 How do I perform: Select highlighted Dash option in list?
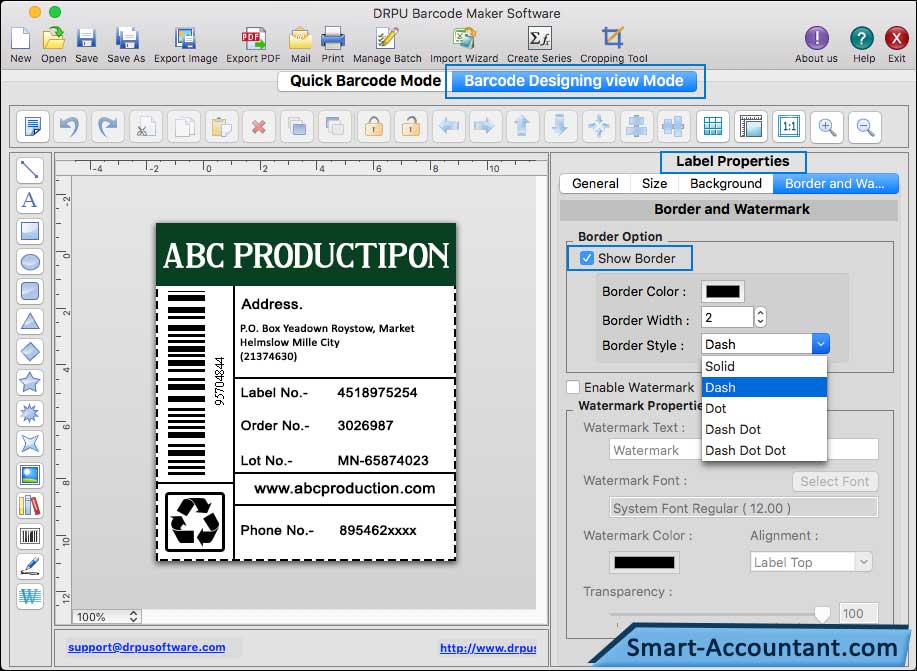764,387
